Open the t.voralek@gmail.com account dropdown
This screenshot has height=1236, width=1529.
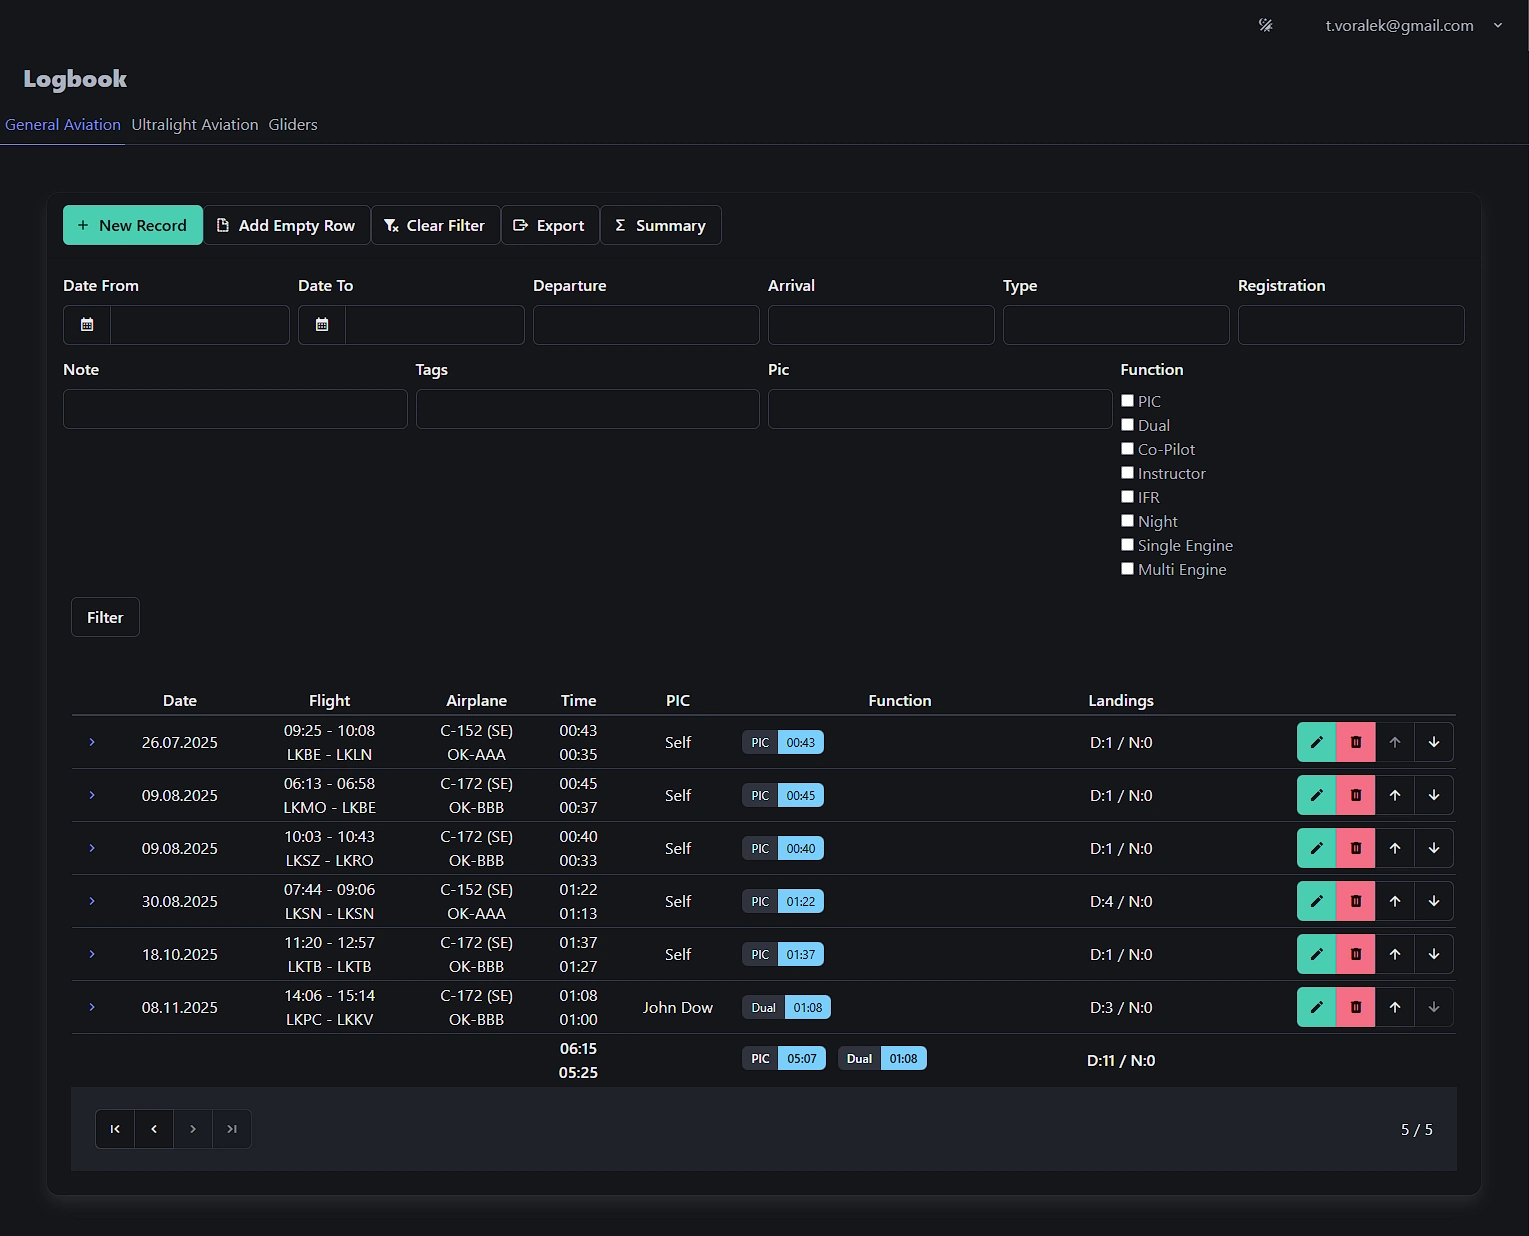coord(1412,25)
